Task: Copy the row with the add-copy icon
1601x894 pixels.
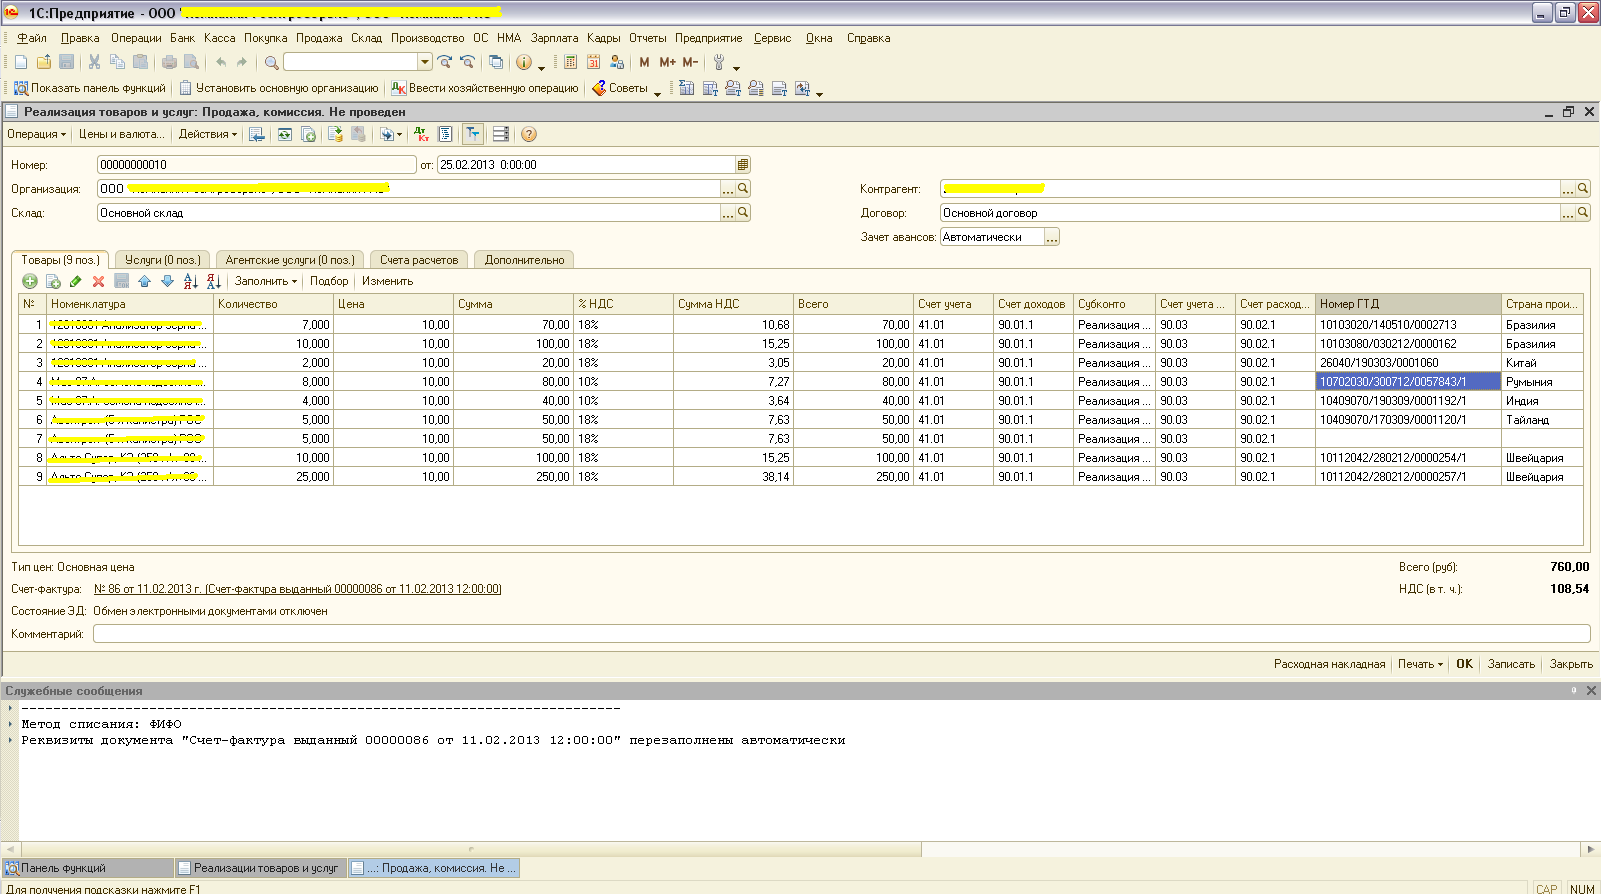Action: [x=53, y=281]
